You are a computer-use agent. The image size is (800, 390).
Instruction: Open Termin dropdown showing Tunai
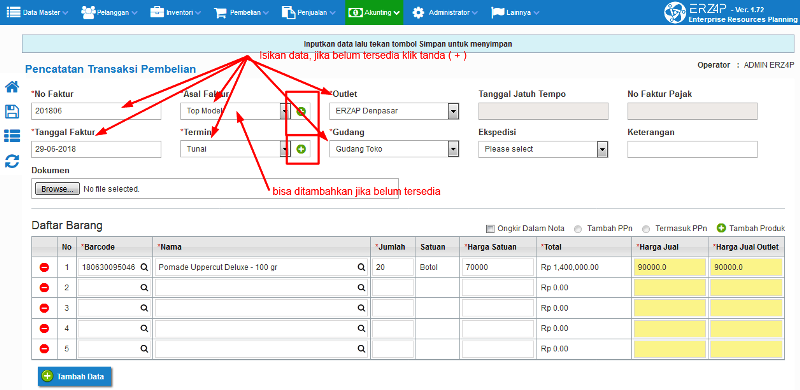pyautogui.click(x=235, y=149)
